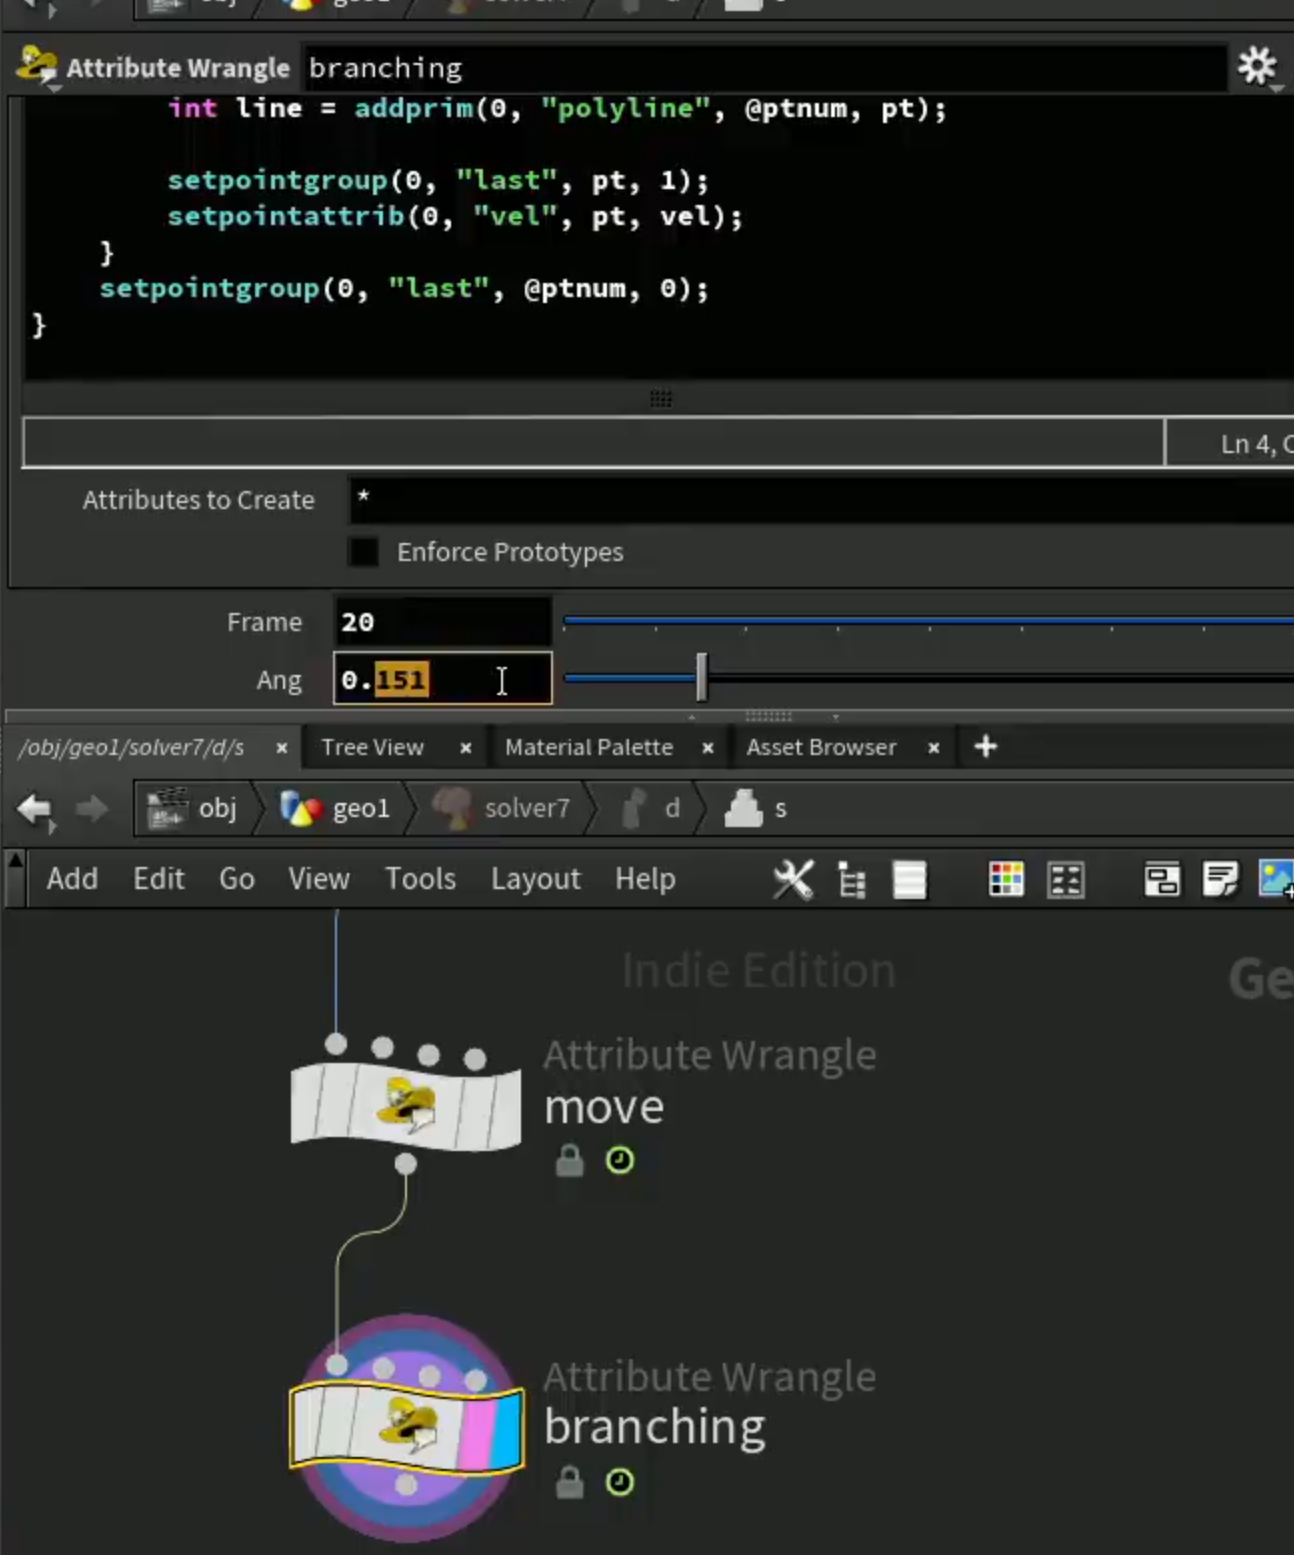Click the Ang slider handle
The height and width of the screenshot is (1555, 1294).
[x=701, y=677]
